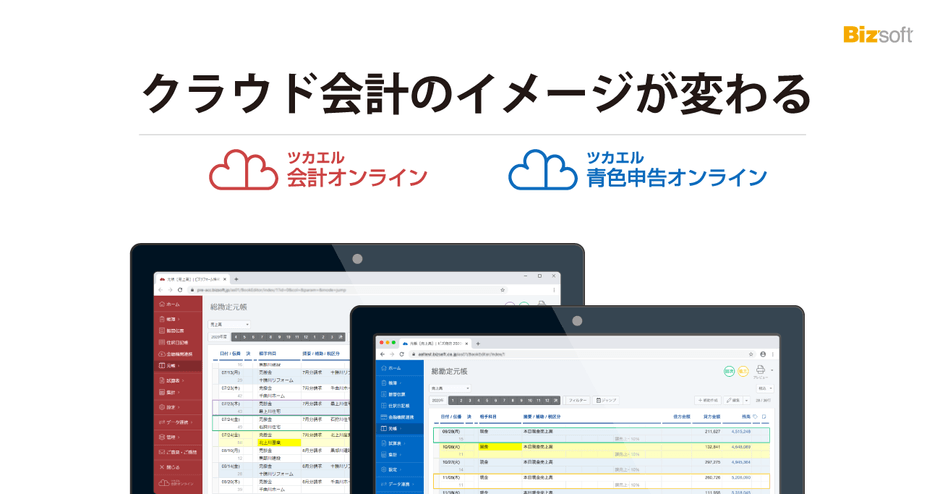Open Chrome kebab menu in red-sidebar window
Viewport: 940px width, 494px height.
click(x=554, y=290)
